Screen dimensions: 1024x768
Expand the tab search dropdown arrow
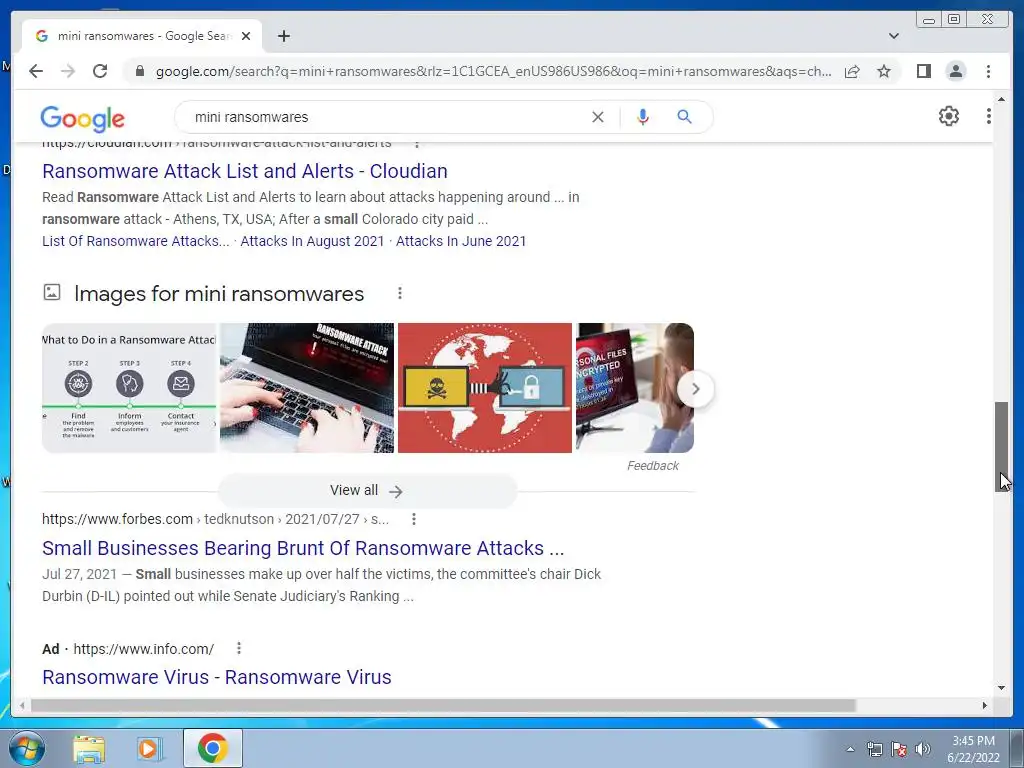[894, 36]
